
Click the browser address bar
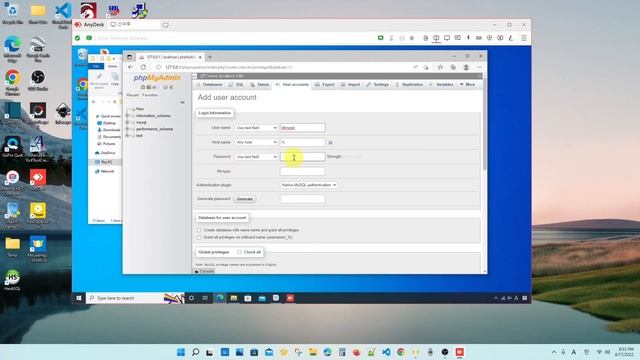[282, 67]
